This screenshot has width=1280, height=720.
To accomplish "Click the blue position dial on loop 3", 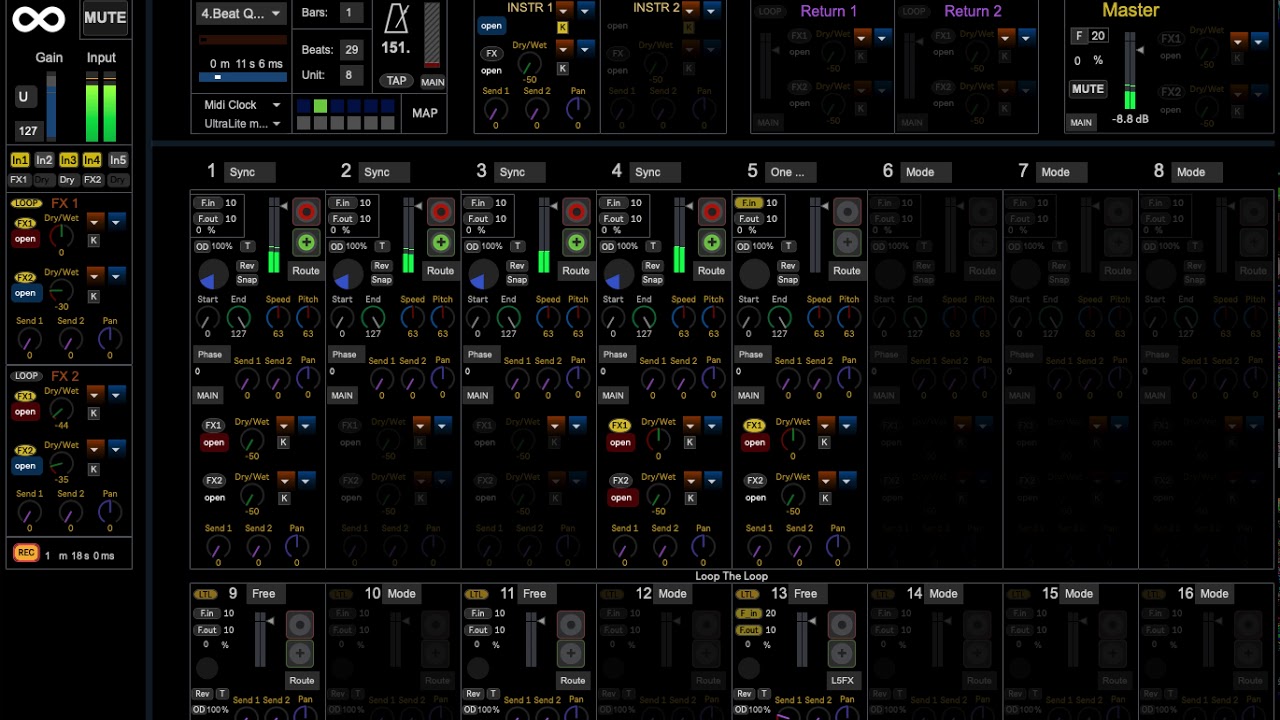I will [483, 274].
